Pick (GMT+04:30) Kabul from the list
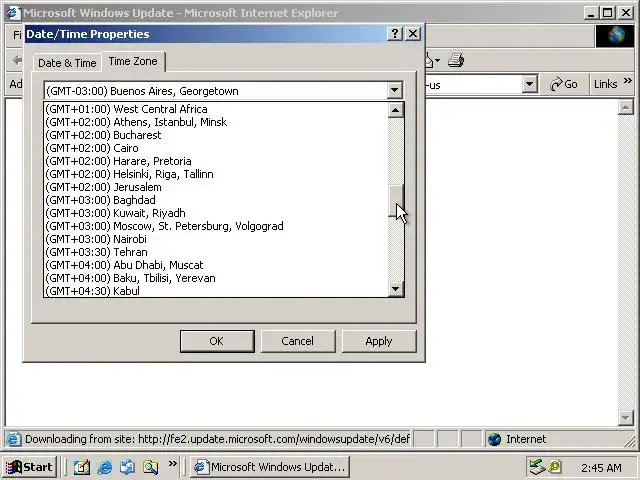 tap(216, 291)
